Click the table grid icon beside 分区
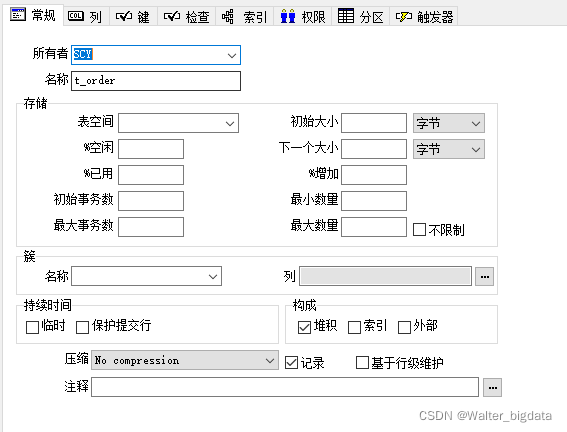The width and height of the screenshot is (567, 432). coord(346,16)
